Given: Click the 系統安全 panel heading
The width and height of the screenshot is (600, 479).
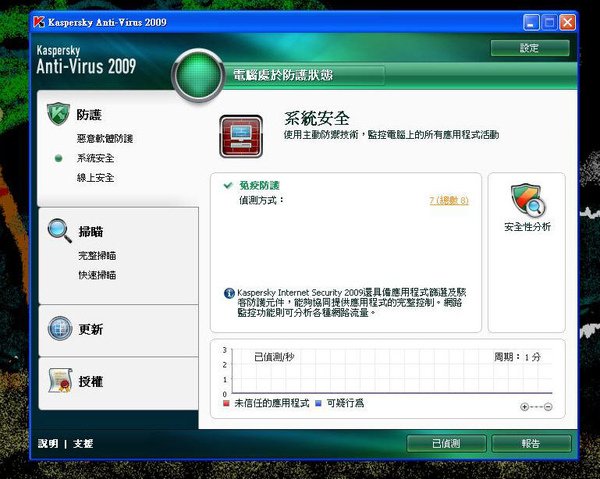Looking at the screenshot, I should tap(317, 118).
